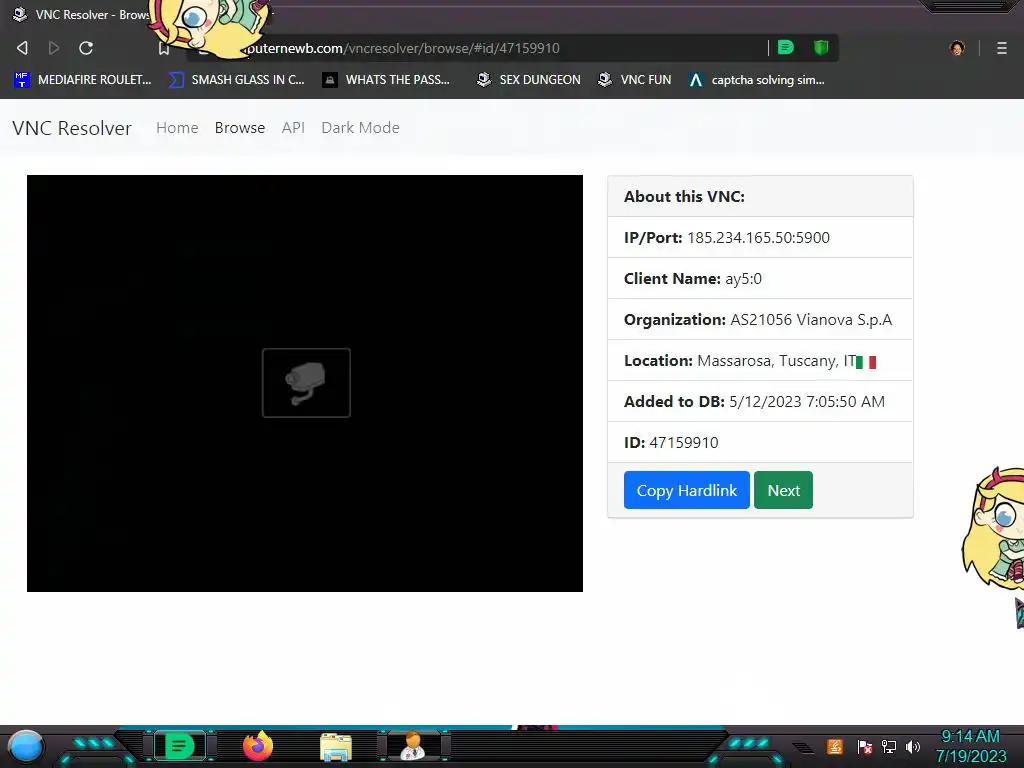The height and width of the screenshot is (768, 1024).
Task: Open the API nav item
Action: point(293,127)
